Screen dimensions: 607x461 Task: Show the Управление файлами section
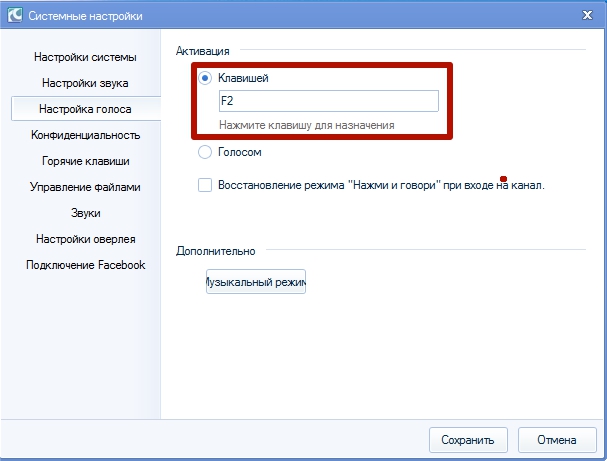(85, 186)
